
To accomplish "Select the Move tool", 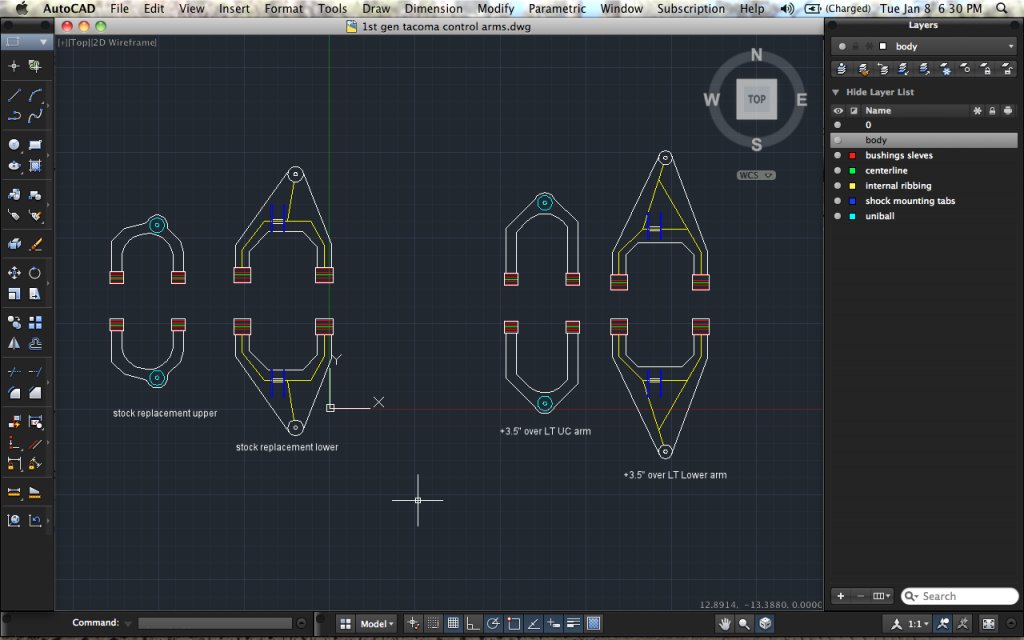I will click(x=14, y=272).
